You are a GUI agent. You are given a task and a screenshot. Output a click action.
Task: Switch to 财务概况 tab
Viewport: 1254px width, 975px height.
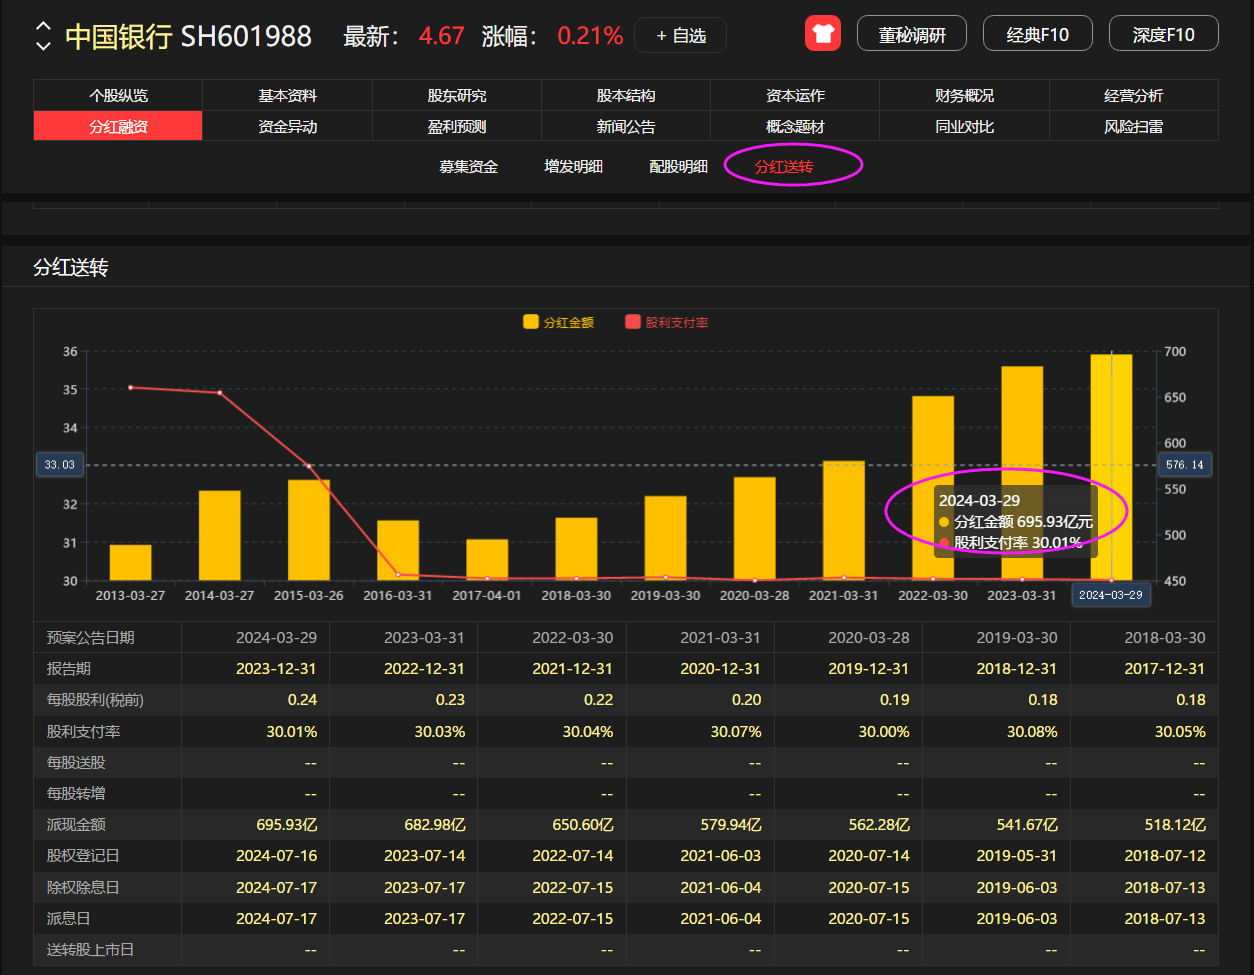[965, 95]
